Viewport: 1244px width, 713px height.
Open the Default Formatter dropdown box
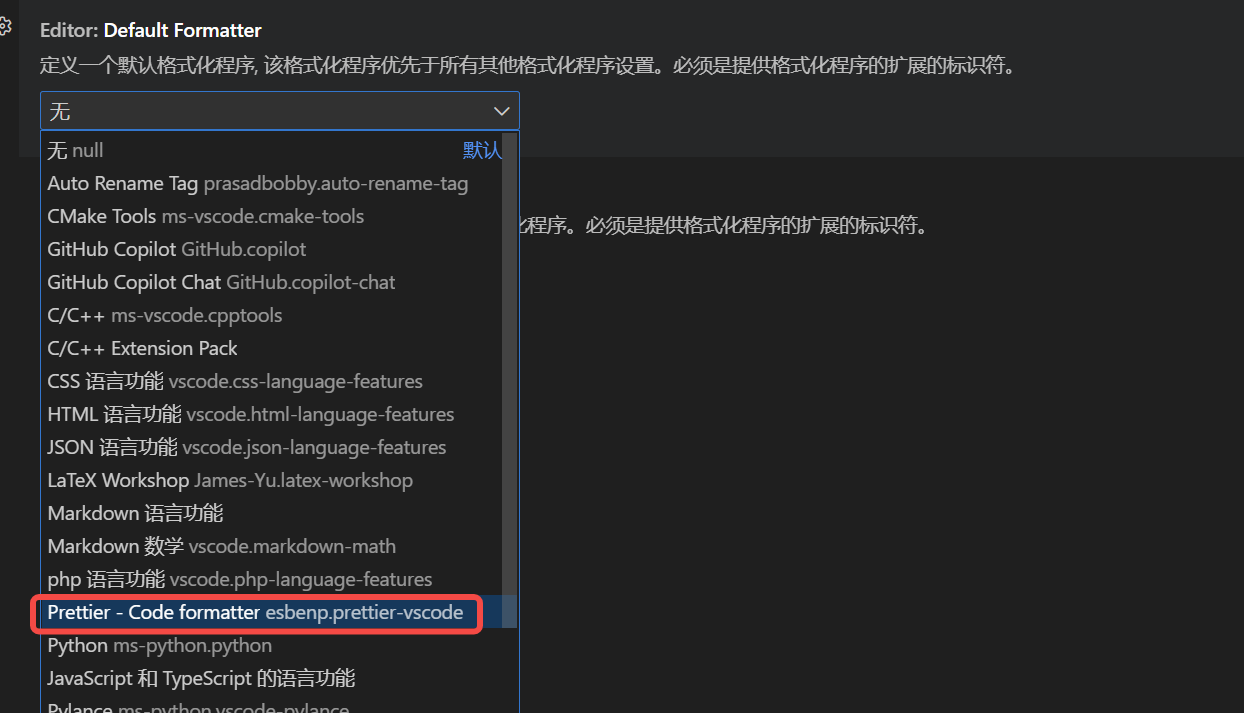280,111
